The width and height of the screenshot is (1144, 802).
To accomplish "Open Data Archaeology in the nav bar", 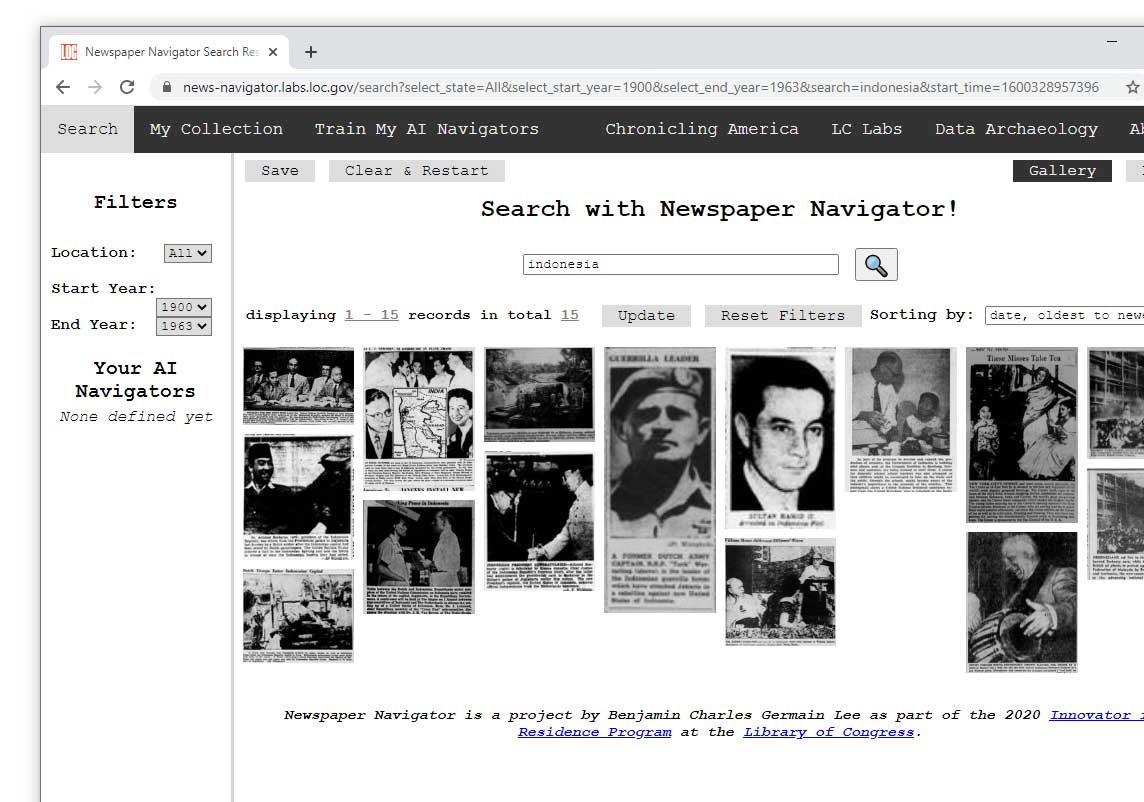I will click(1016, 129).
